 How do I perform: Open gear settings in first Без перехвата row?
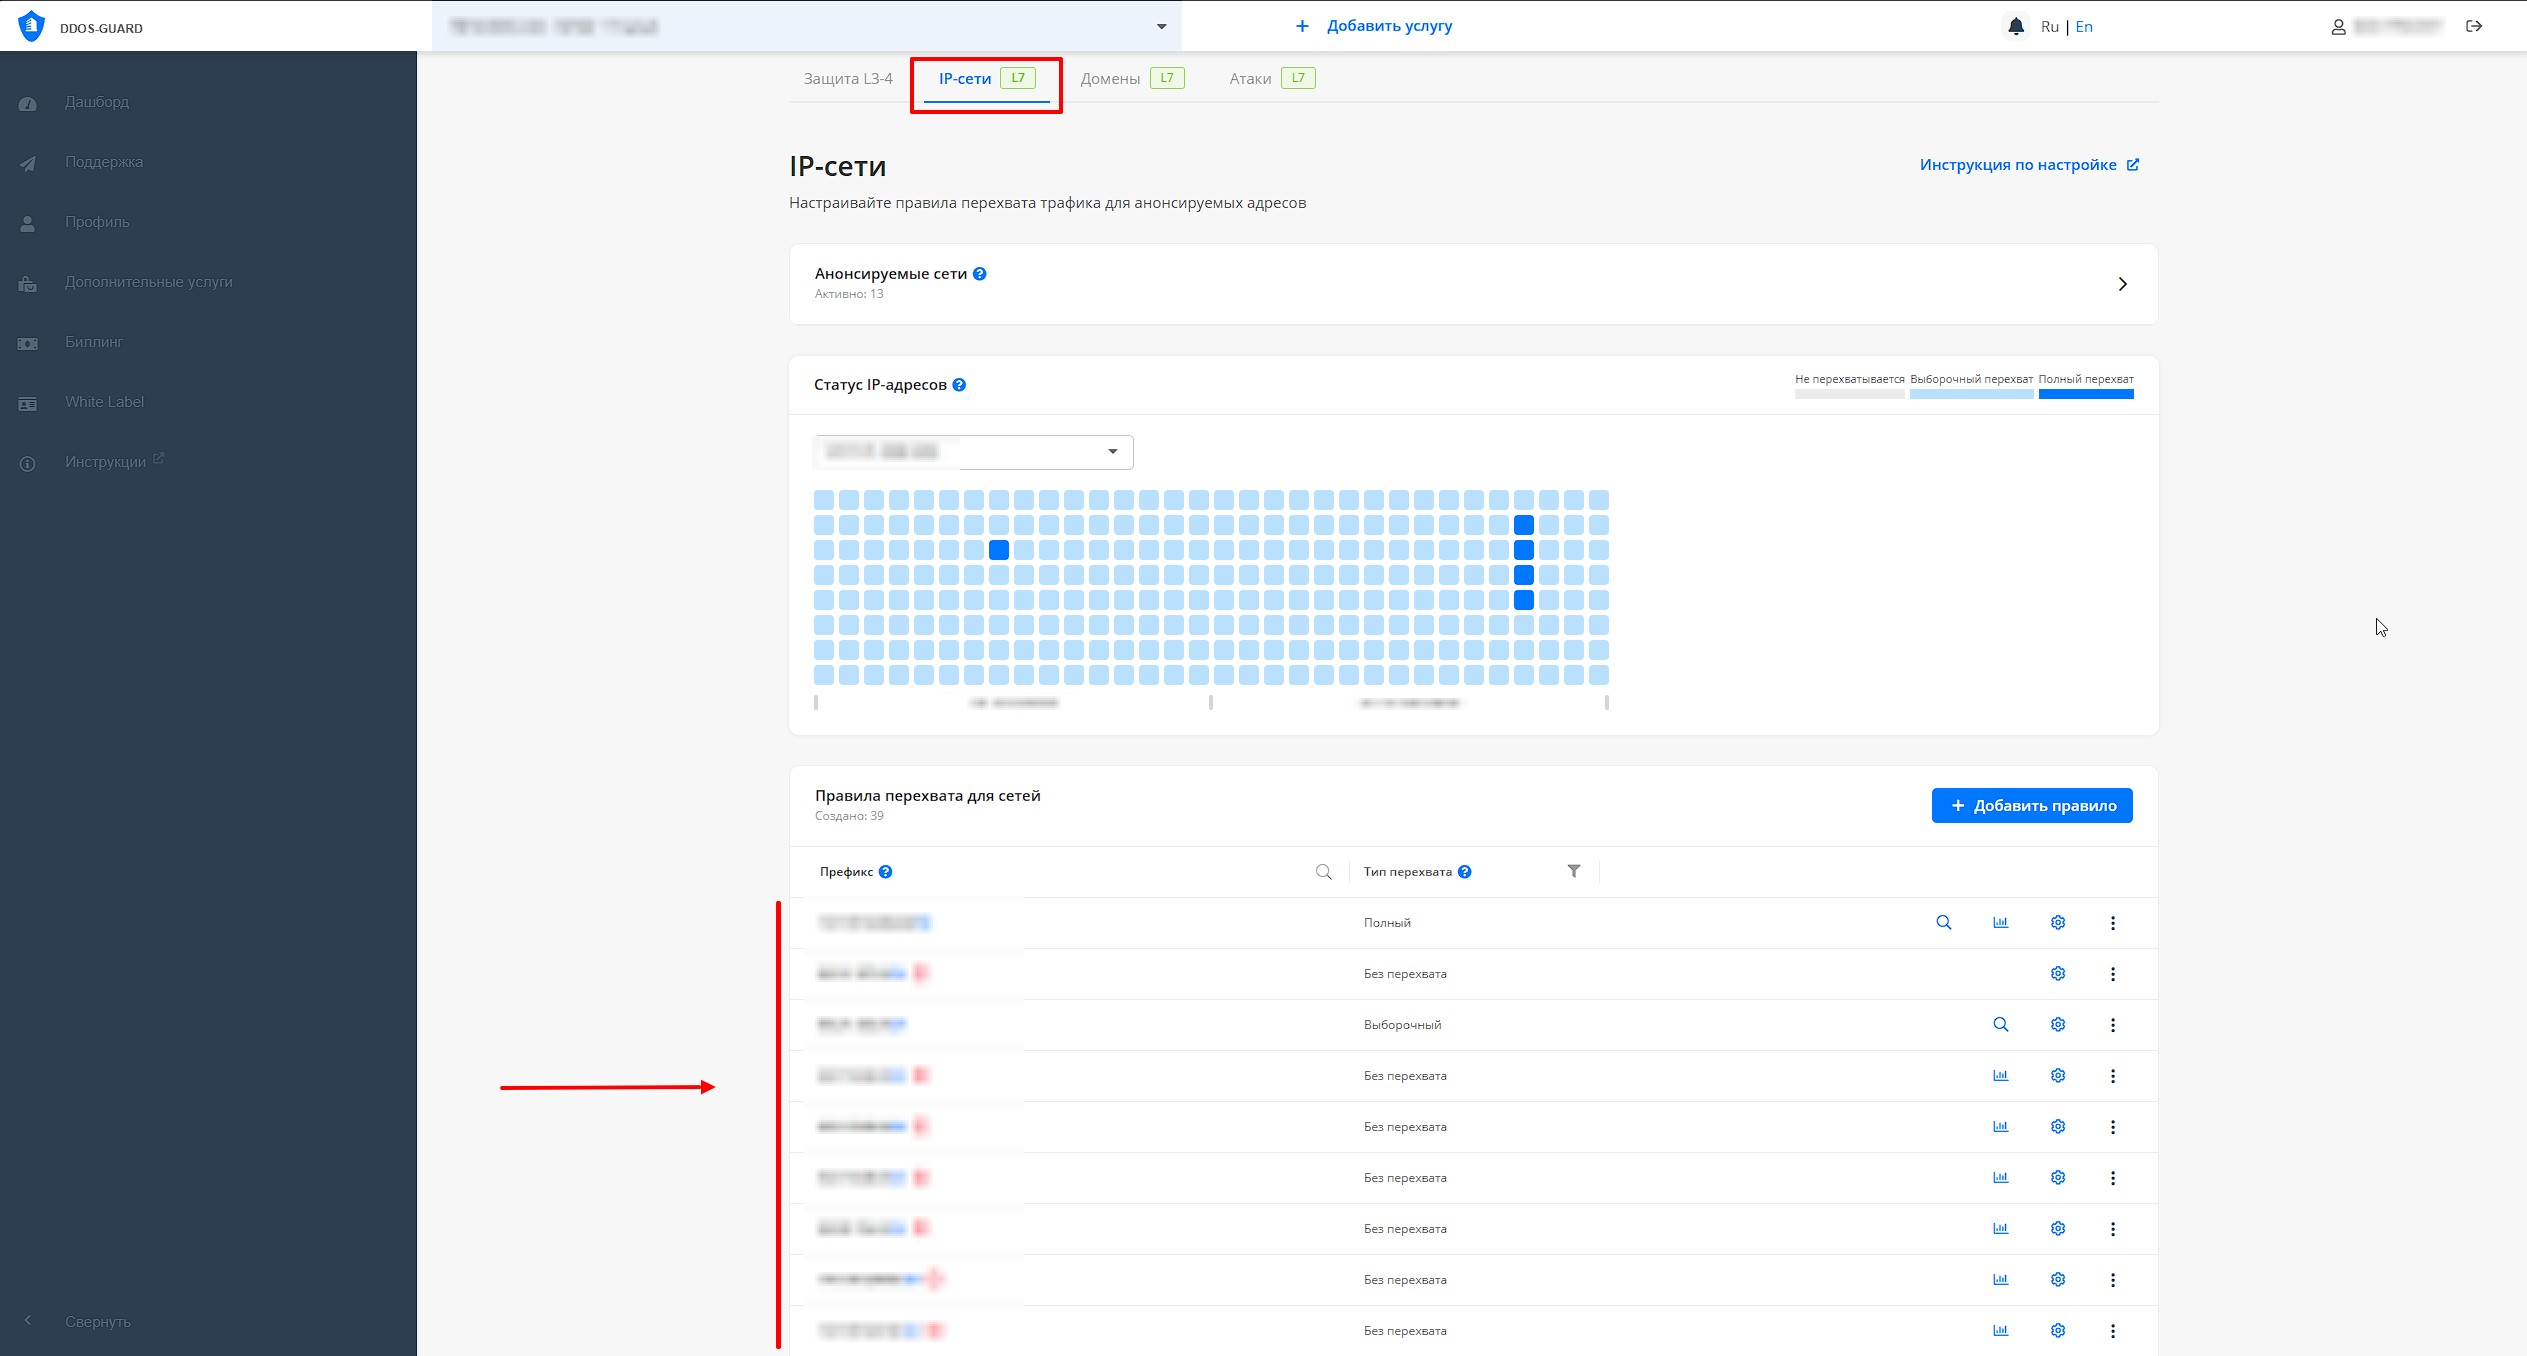(x=2057, y=974)
